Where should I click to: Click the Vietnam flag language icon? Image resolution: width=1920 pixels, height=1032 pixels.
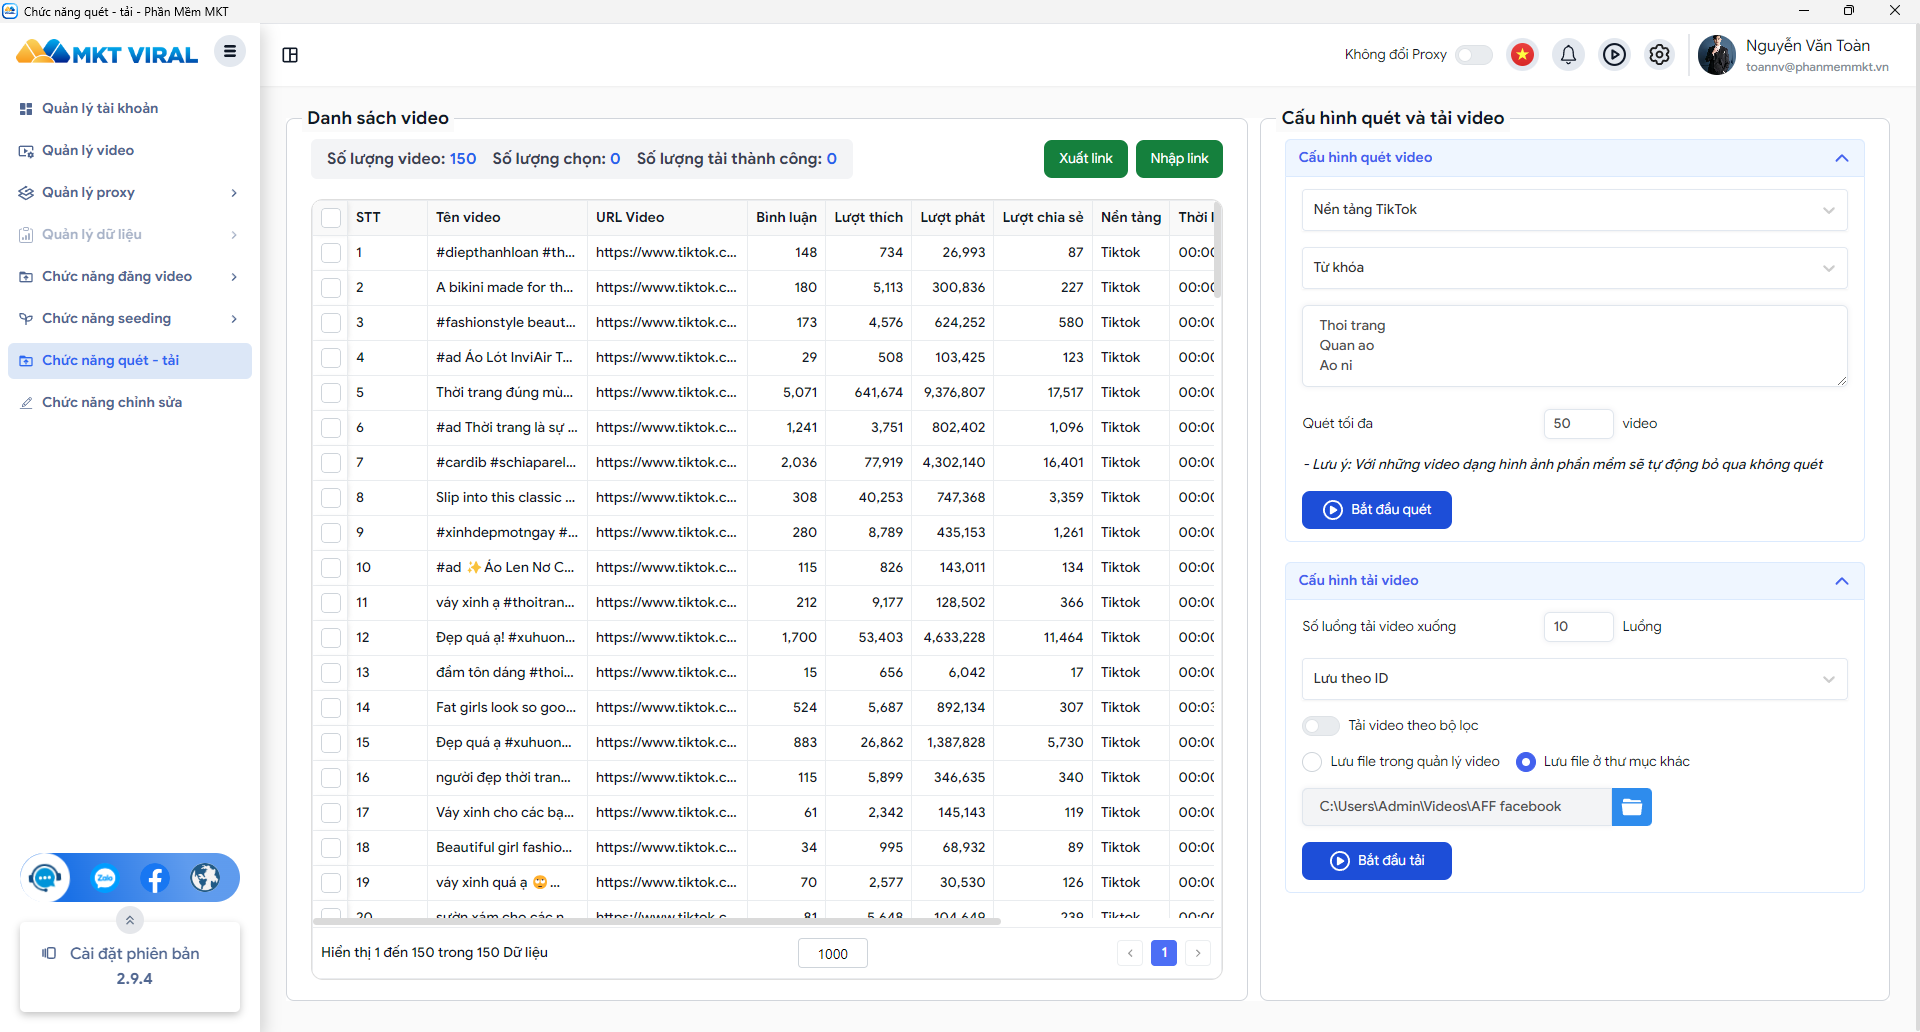click(x=1522, y=55)
